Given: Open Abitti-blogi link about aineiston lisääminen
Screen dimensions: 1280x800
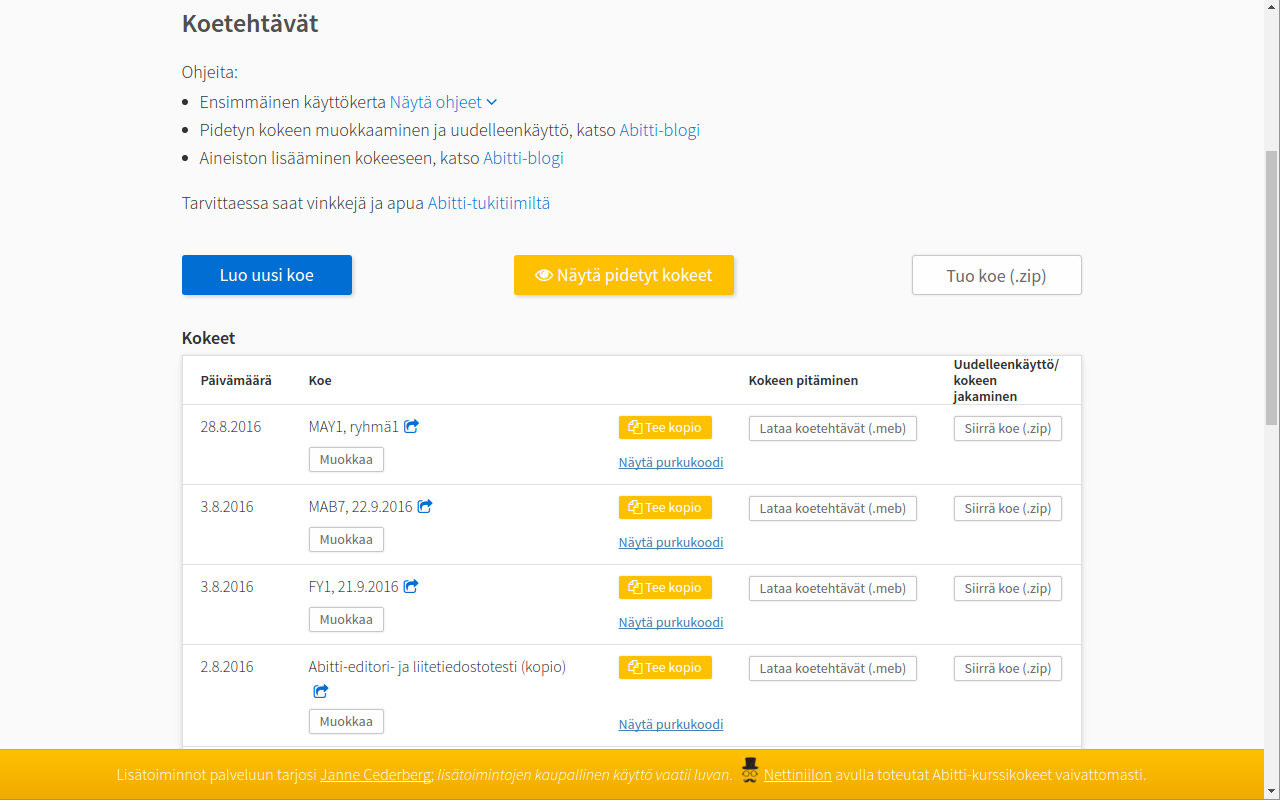Looking at the screenshot, I should click(524, 158).
